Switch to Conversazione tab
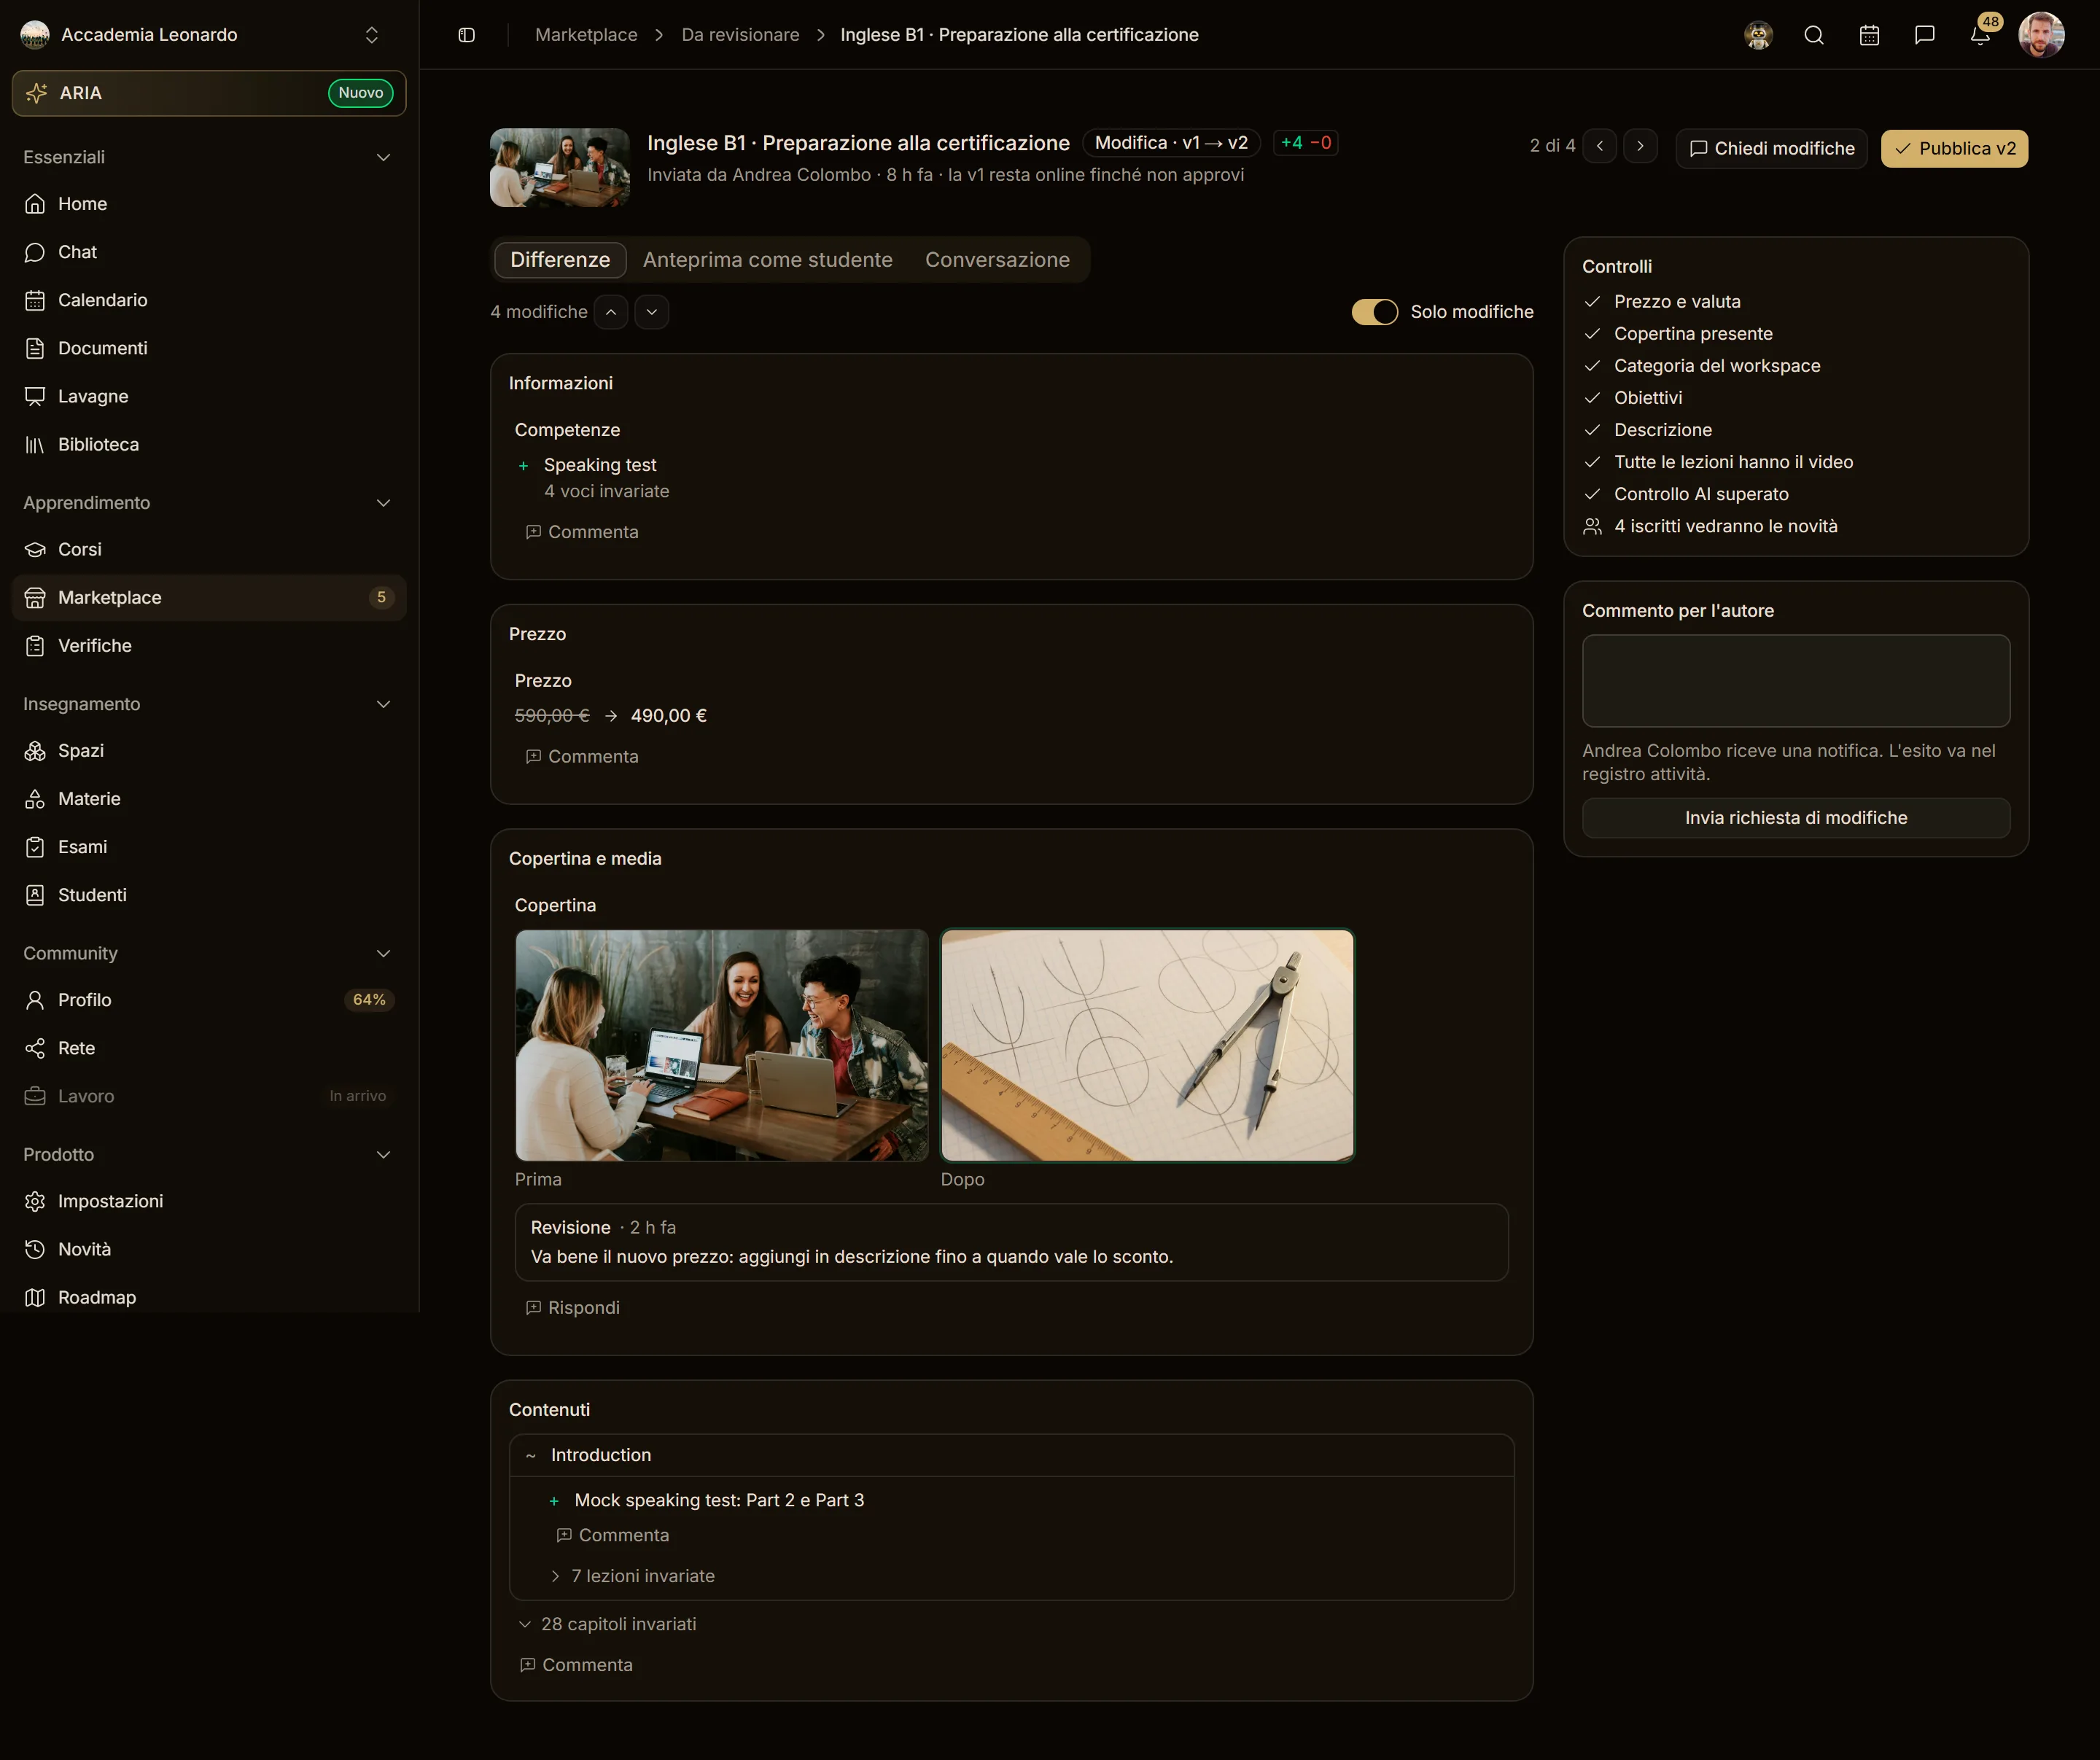The width and height of the screenshot is (2100, 1760). (997, 260)
